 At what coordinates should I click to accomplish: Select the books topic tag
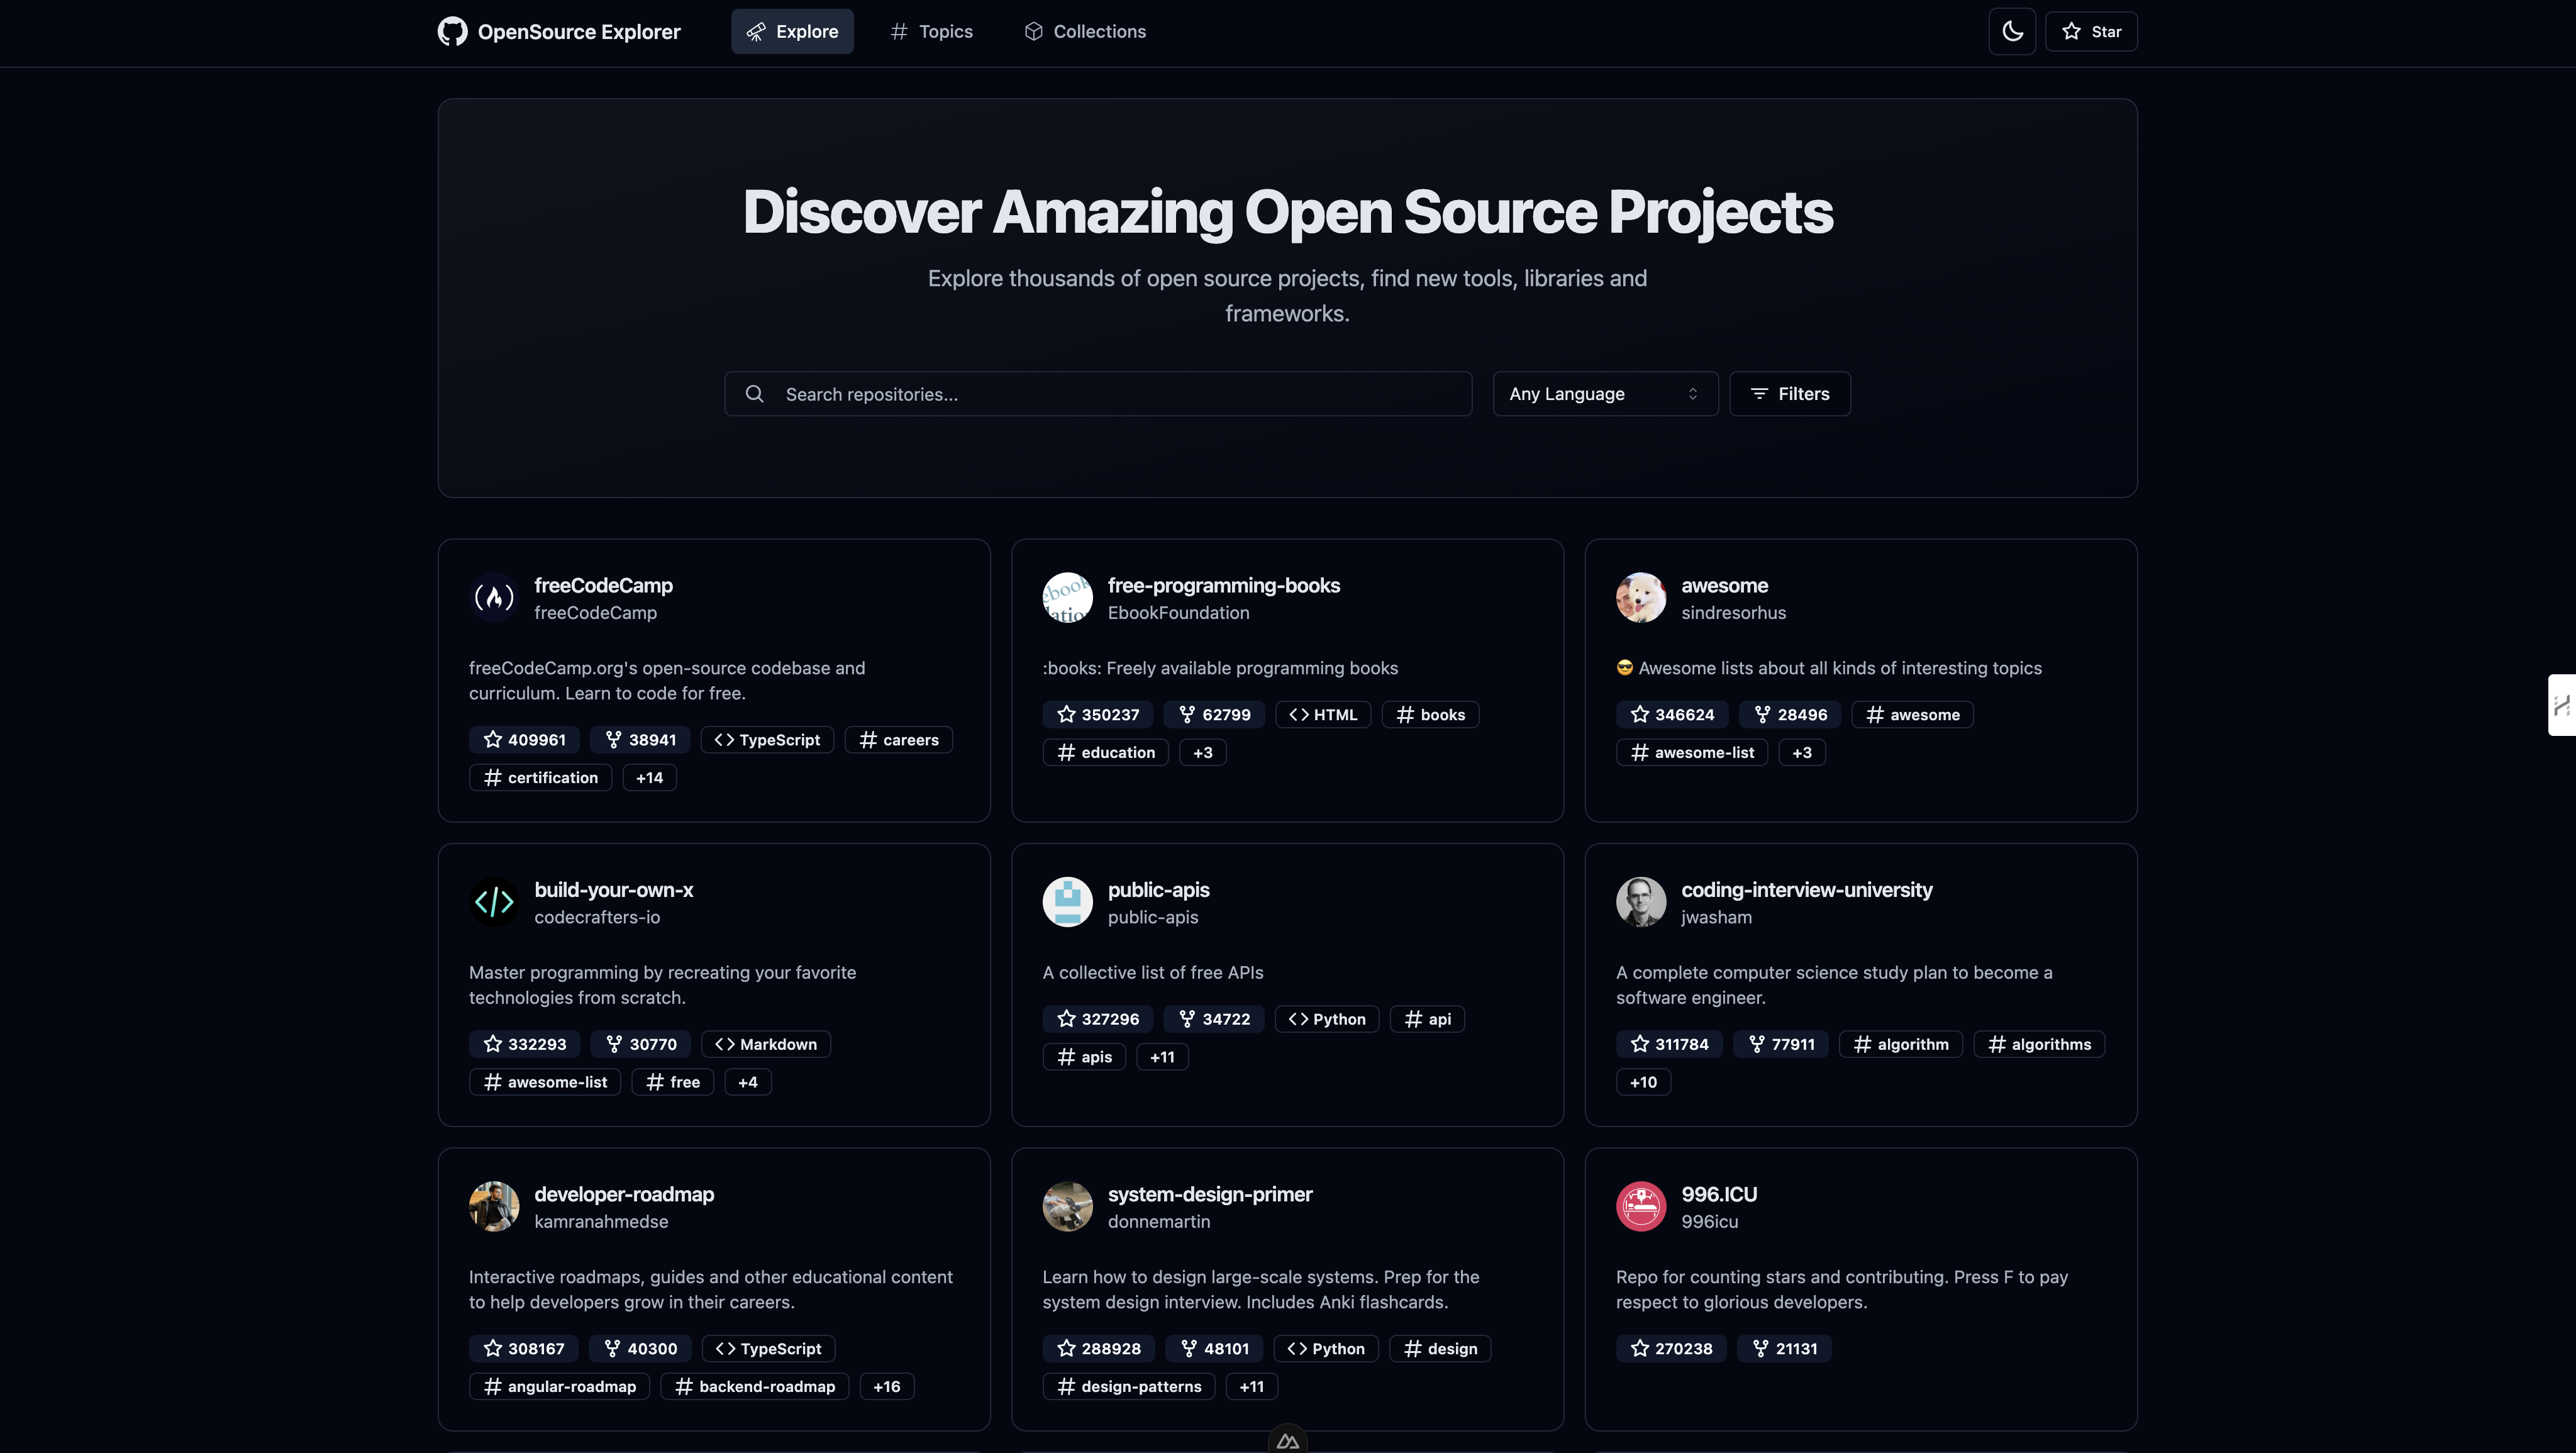point(1430,715)
